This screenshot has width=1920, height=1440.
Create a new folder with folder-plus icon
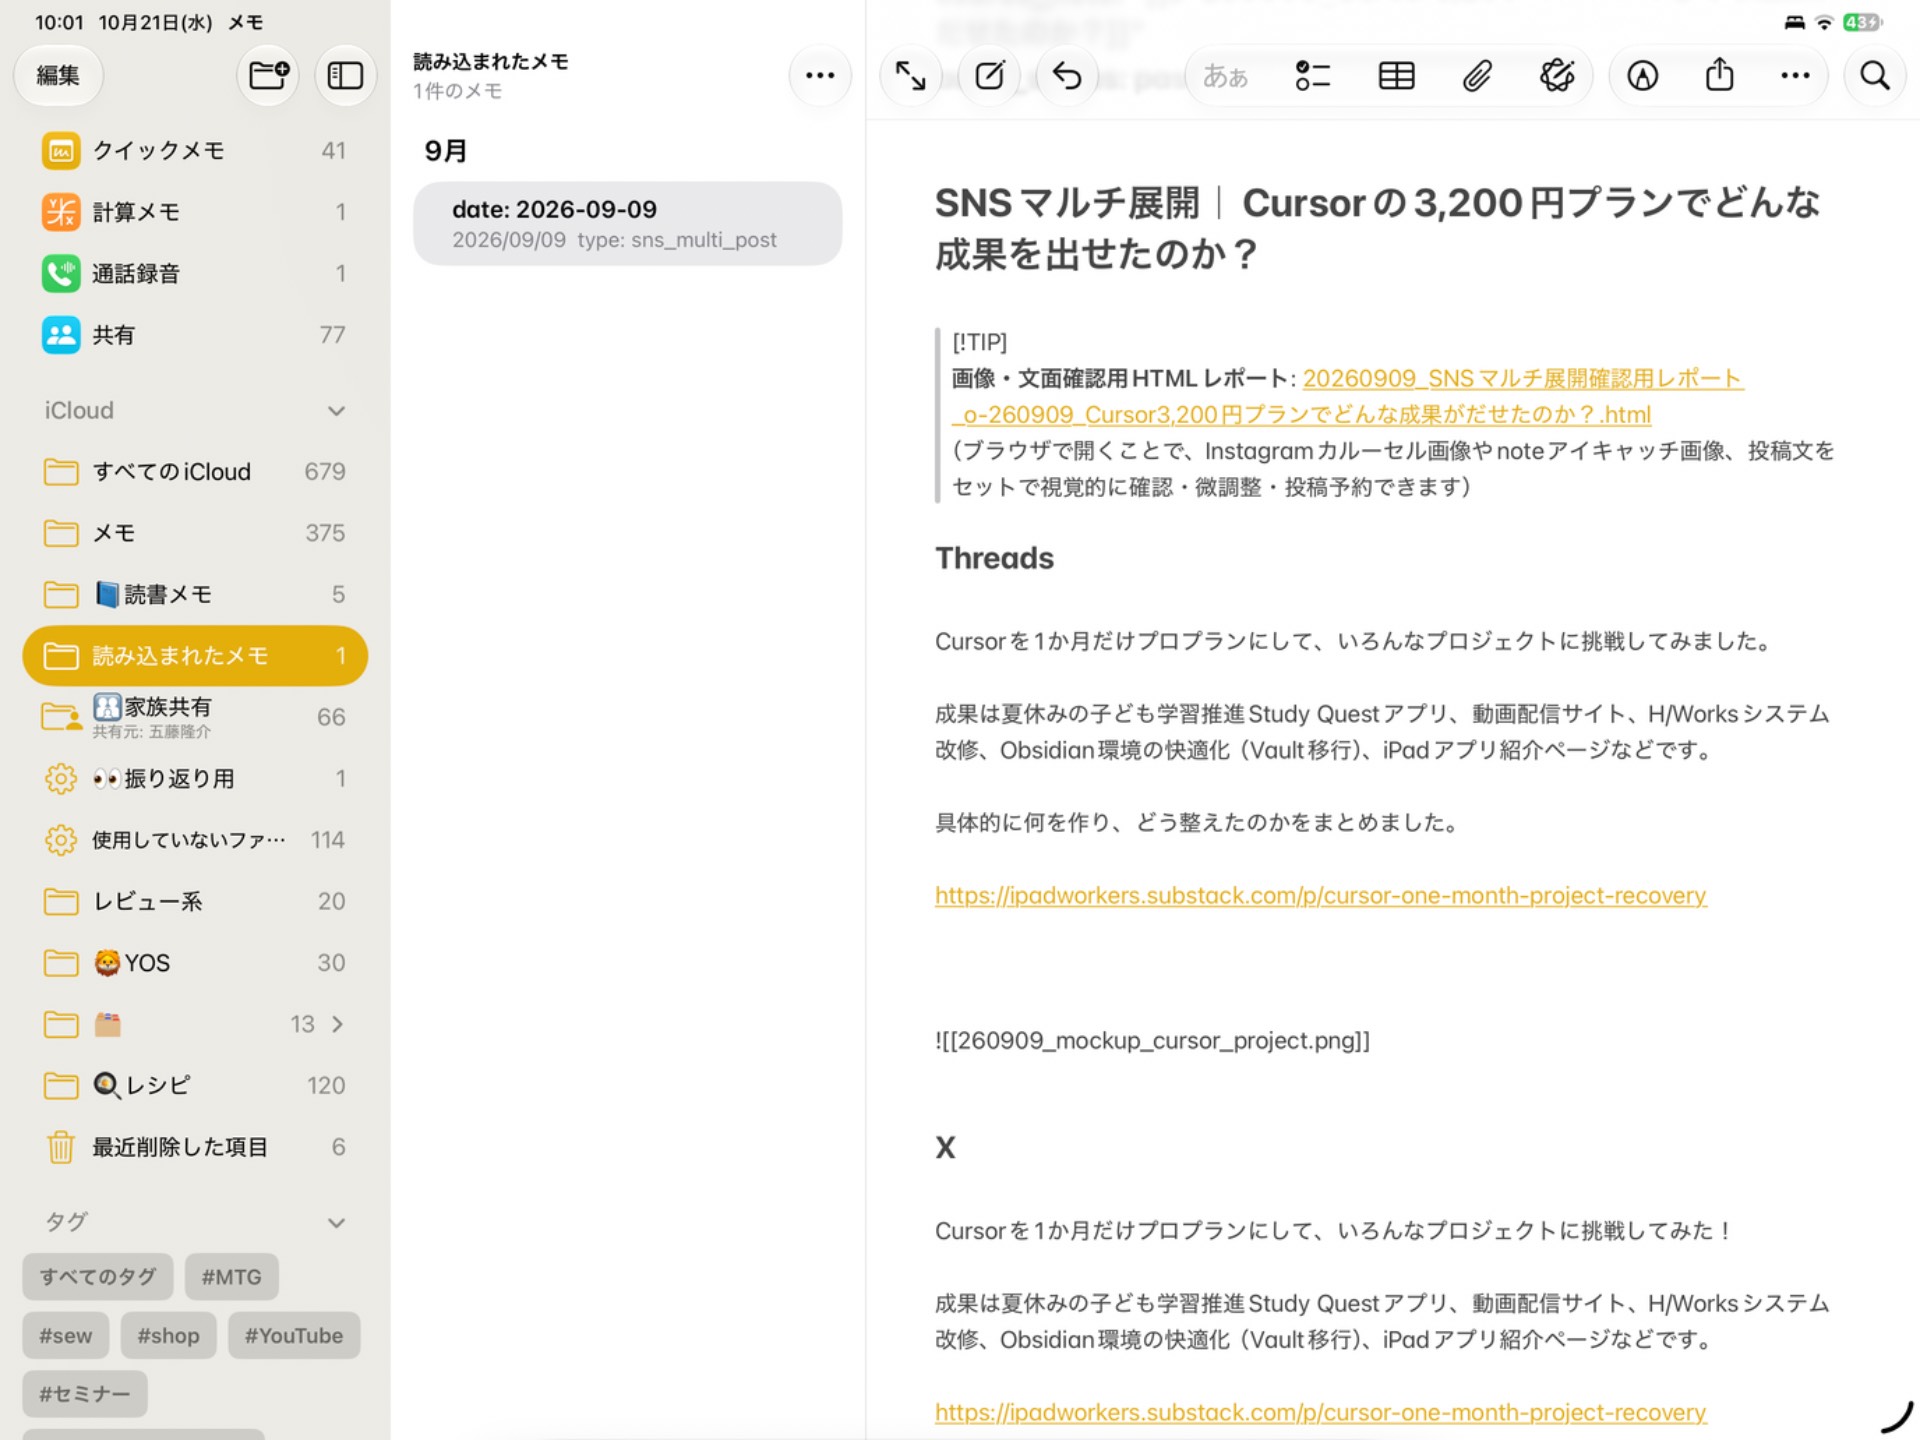coord(268,75)
